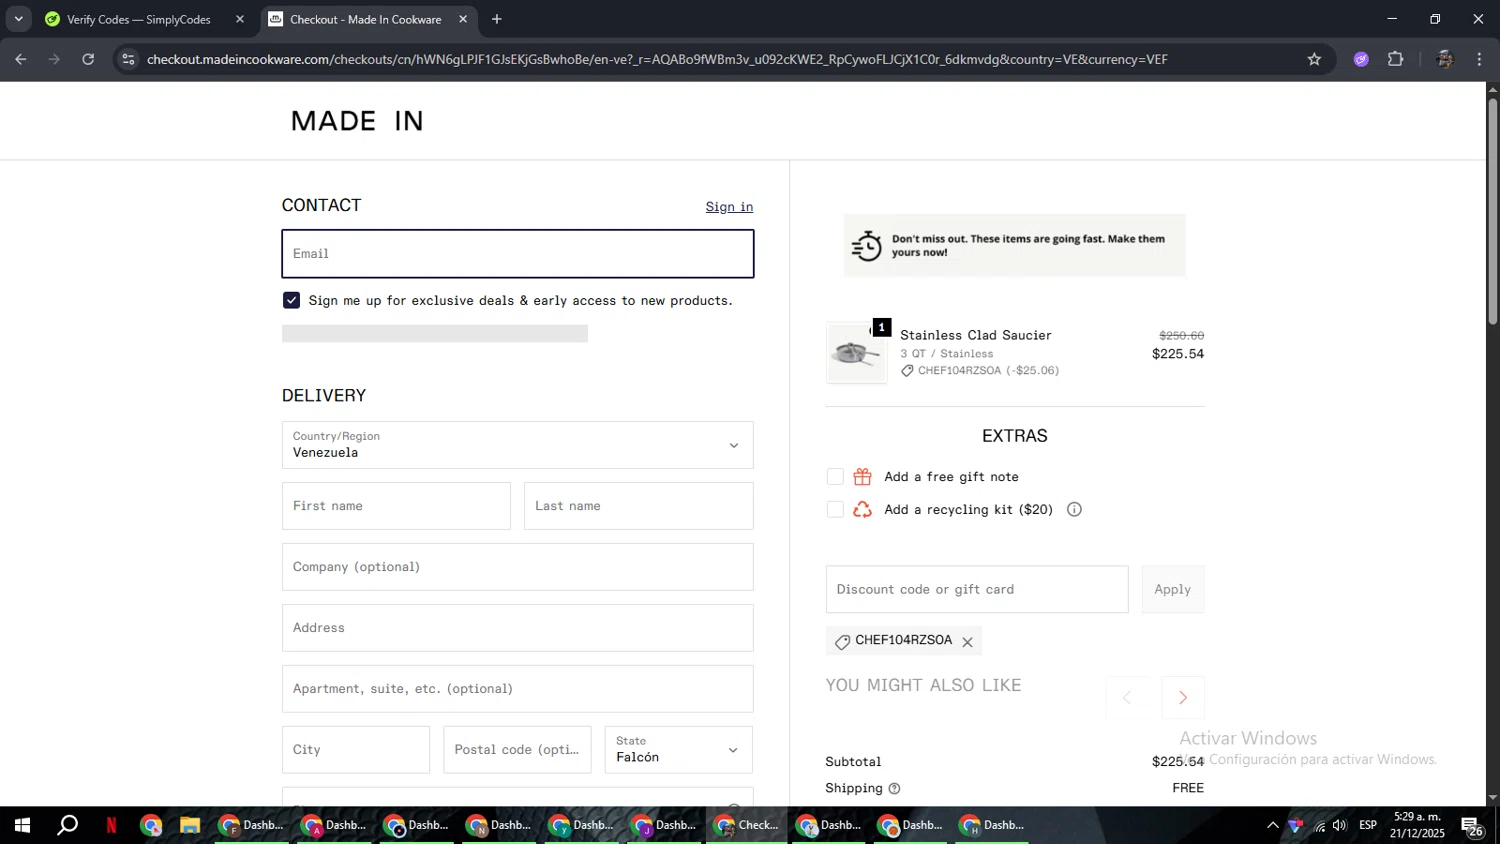View site information icon in address bar
This screenshot has width=1500, height=844.
coord(128,59)
